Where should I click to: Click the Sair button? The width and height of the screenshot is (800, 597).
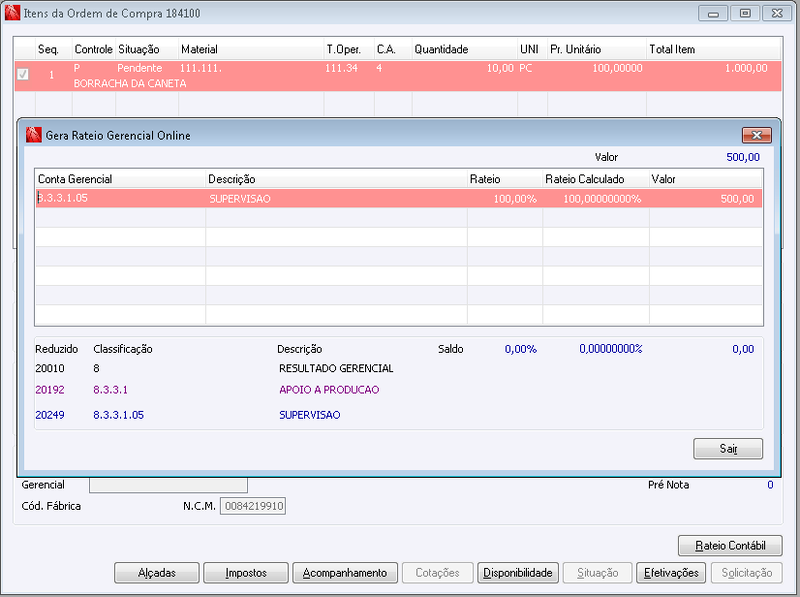pyautogui.click(x=728, y=449)
